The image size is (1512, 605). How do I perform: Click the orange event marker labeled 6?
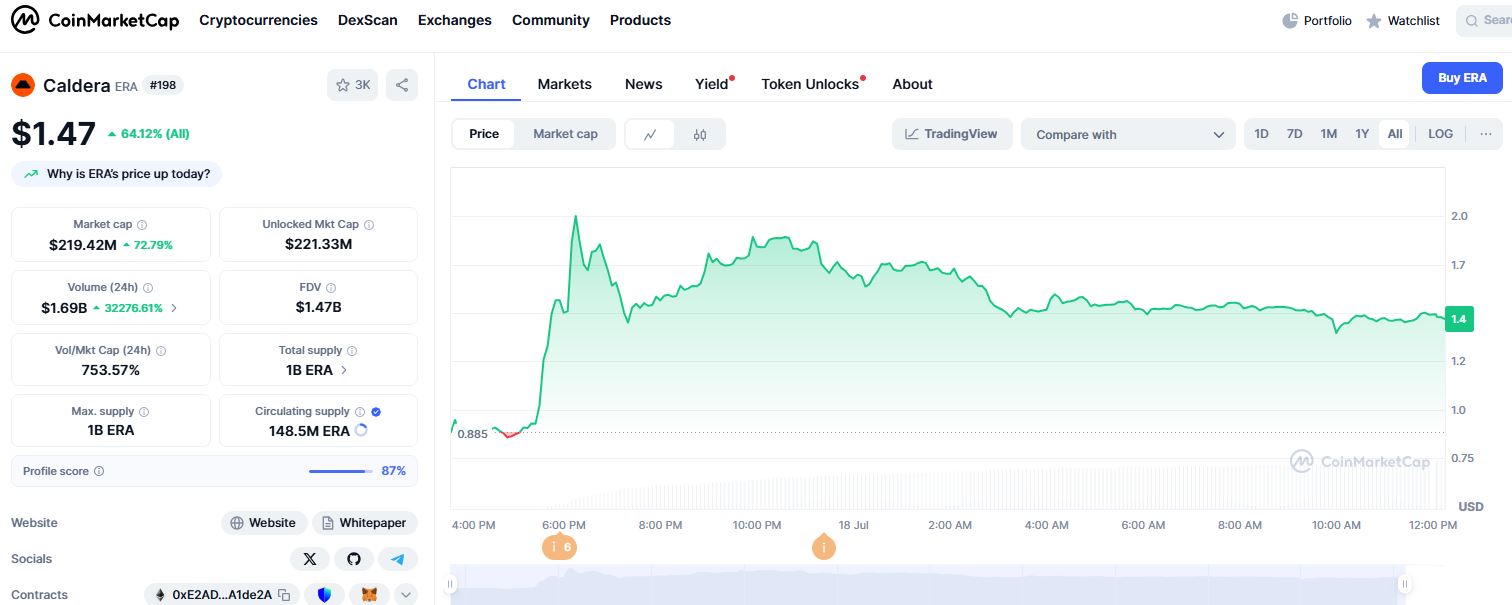[x=559, y=547]
